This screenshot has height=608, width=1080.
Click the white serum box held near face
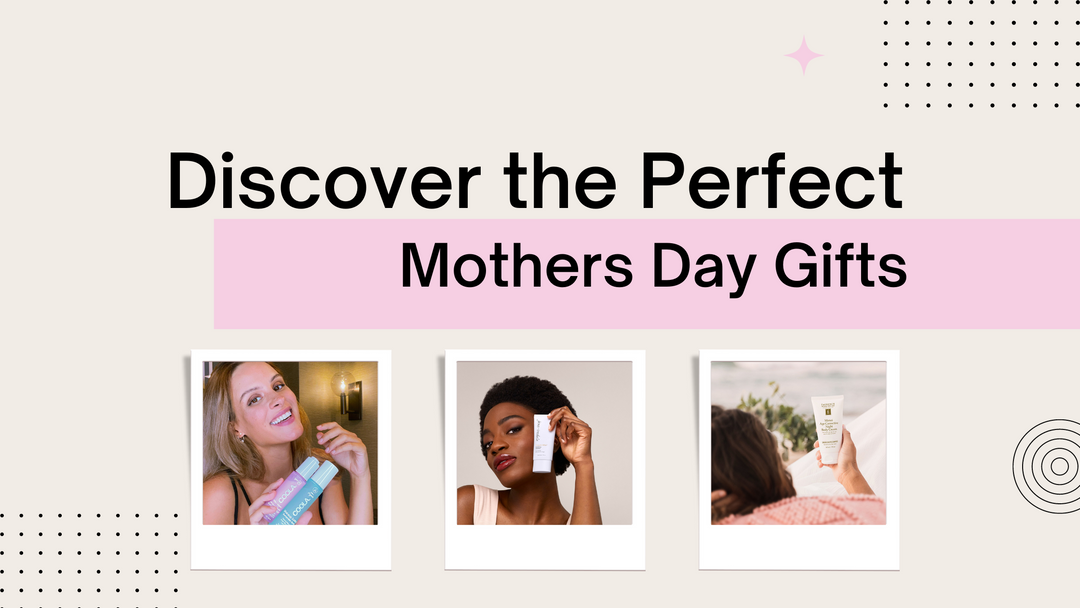[x=543, y=442]
